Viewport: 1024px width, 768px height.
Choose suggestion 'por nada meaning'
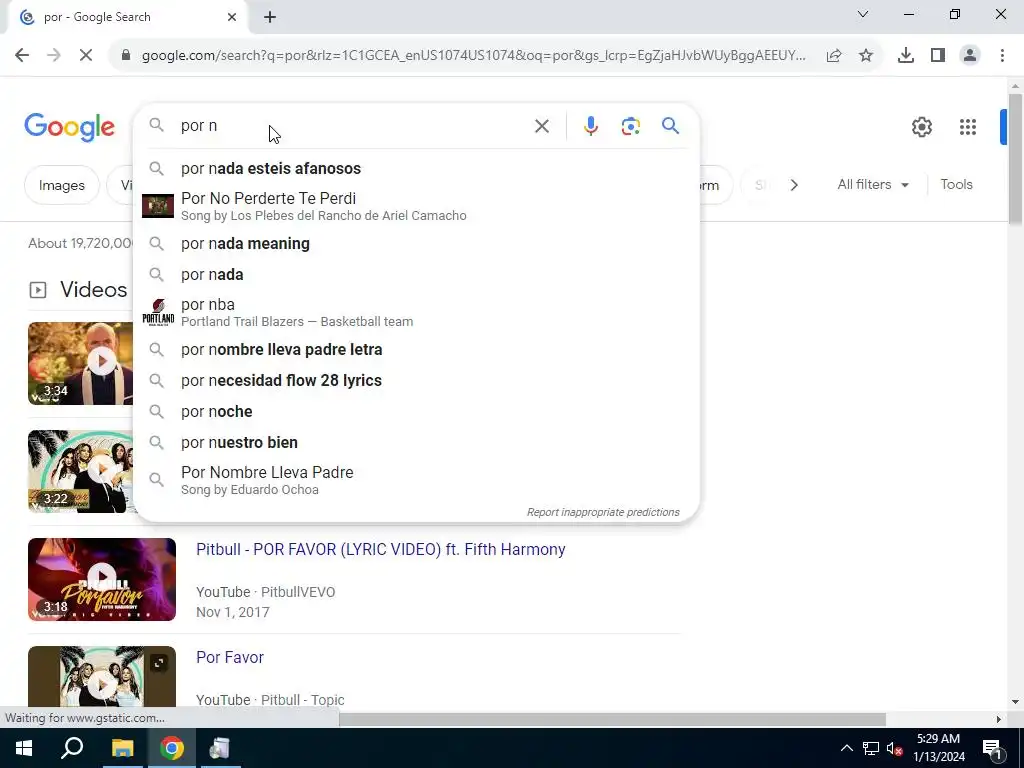pyautogui.click(x=416, y=244)
